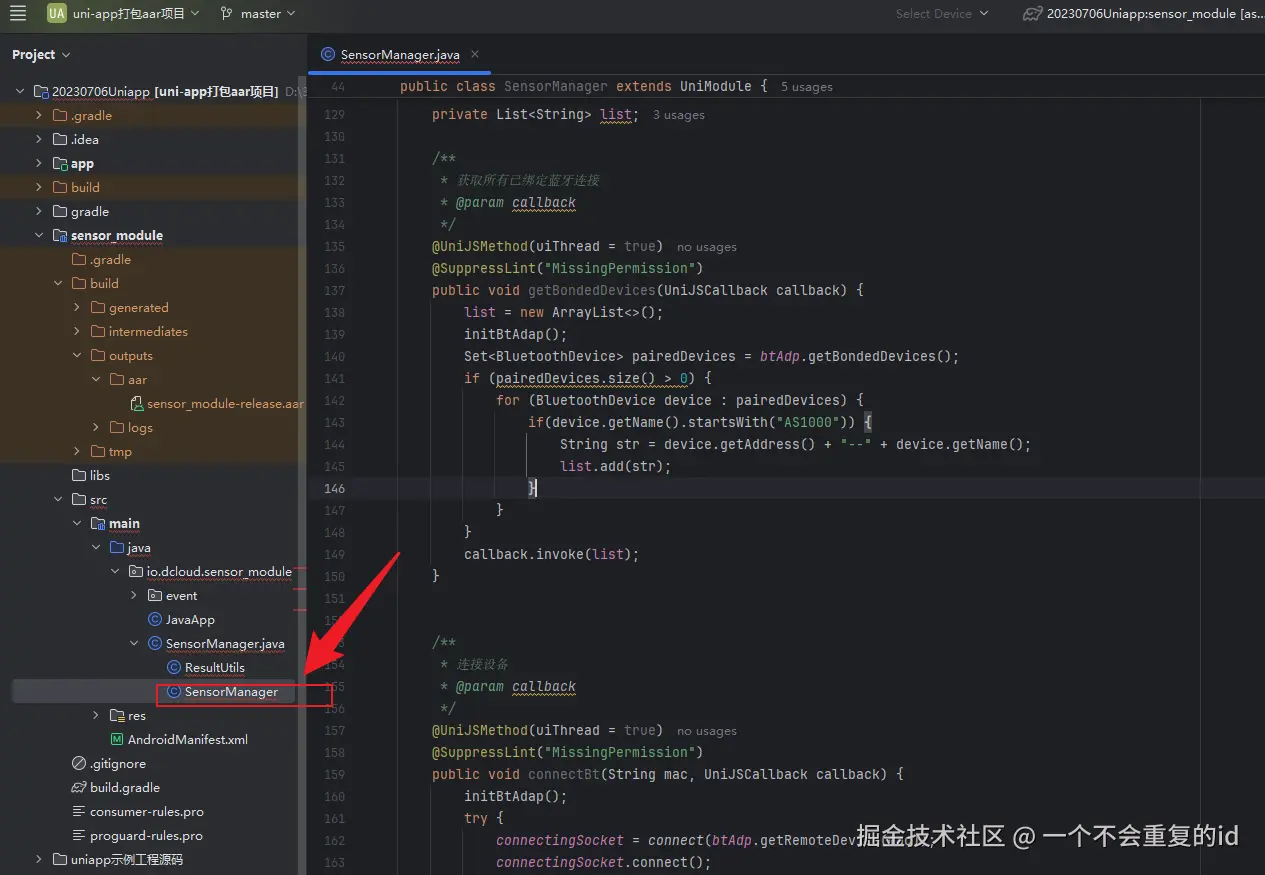1265x875 pixels.
Task: Open proguard-rules.pro file
Action: 146,835
